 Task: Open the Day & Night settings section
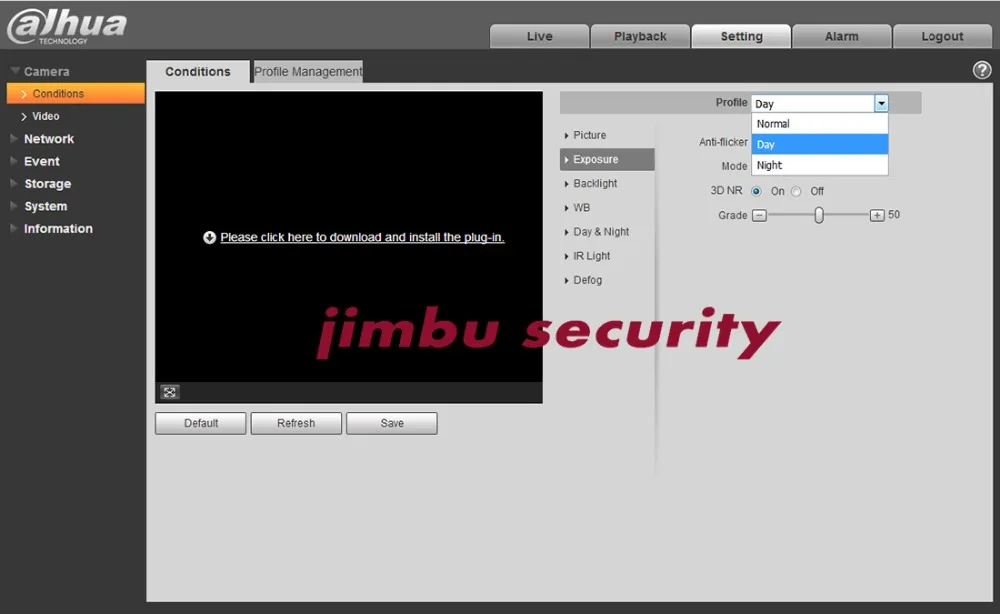pos(607,232)
